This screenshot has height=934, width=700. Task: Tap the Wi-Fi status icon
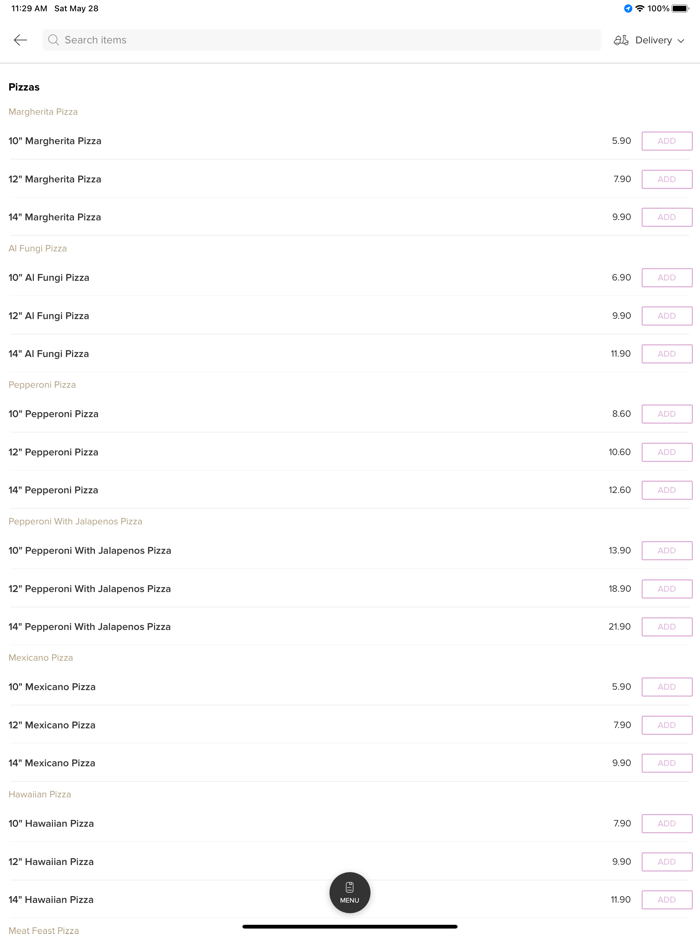tap(640, 9)
